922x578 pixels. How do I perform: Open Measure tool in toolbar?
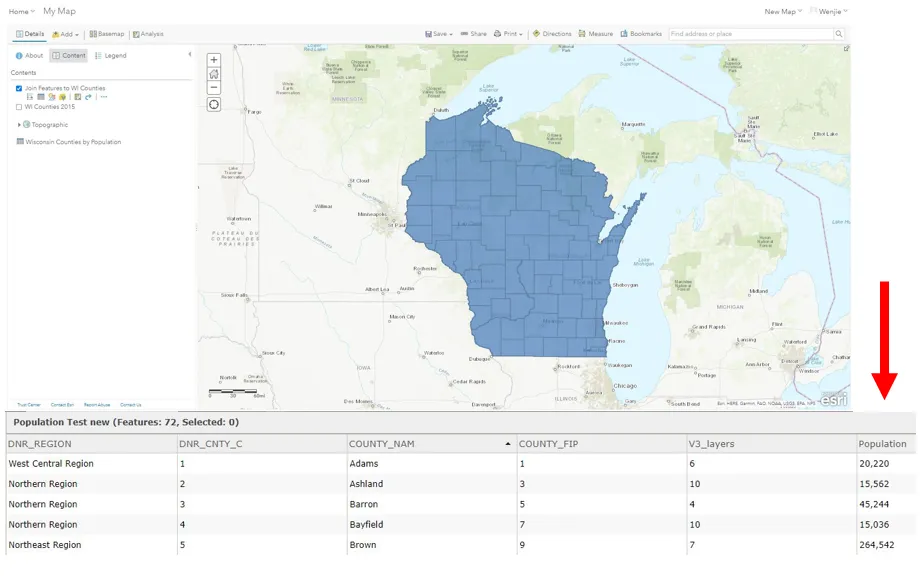(x=596, y=34)
